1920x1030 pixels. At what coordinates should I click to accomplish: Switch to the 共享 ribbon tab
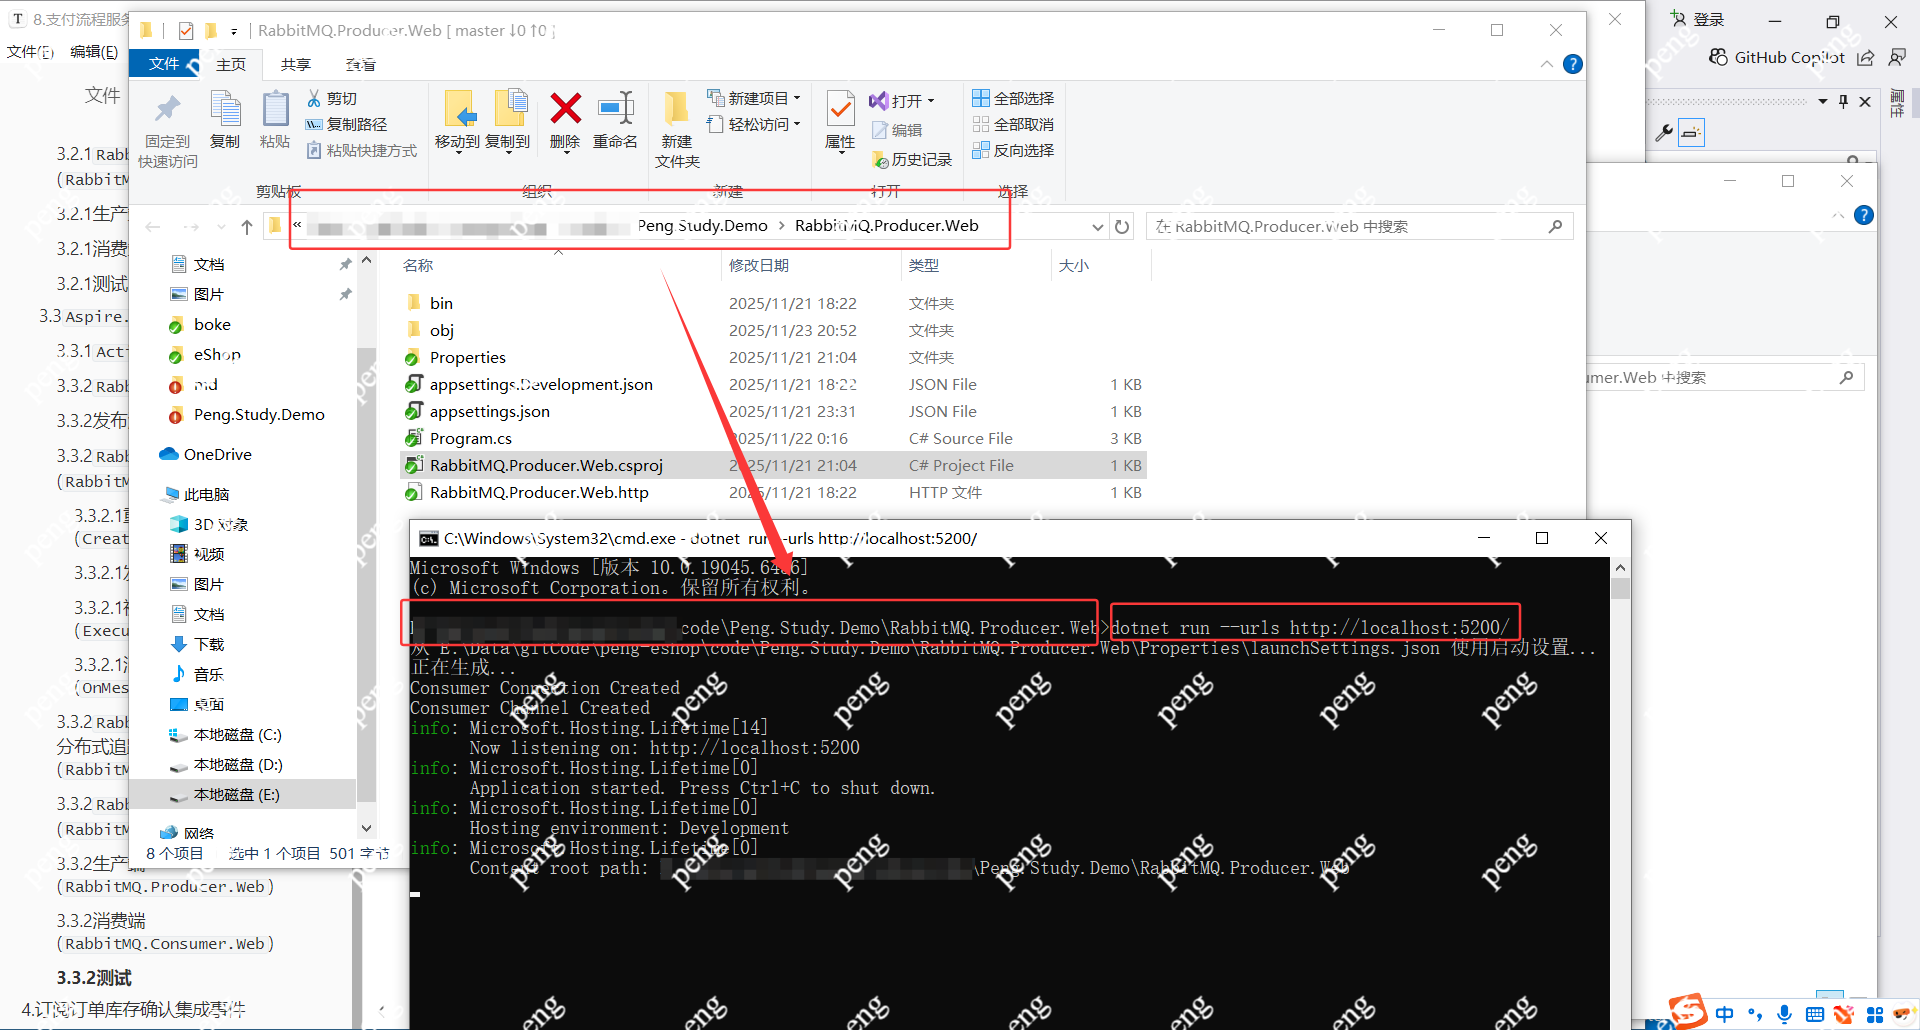(x=296, y=64)
